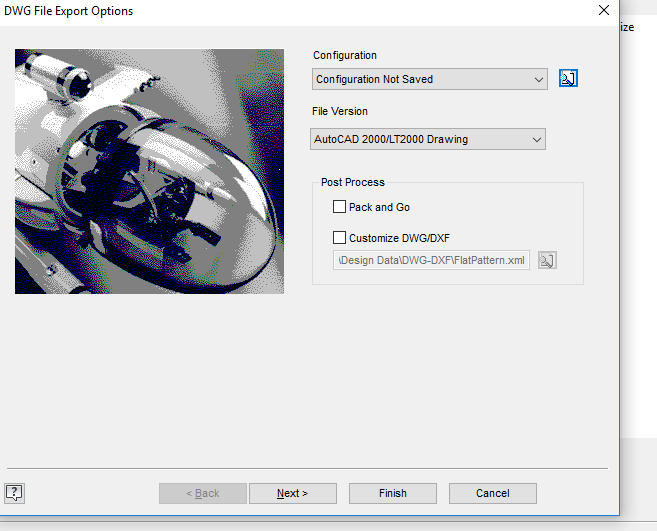Click the FlatPattern.xml path input field
The height and width of the screenshot is (531, 657).
tap(431, 260)
